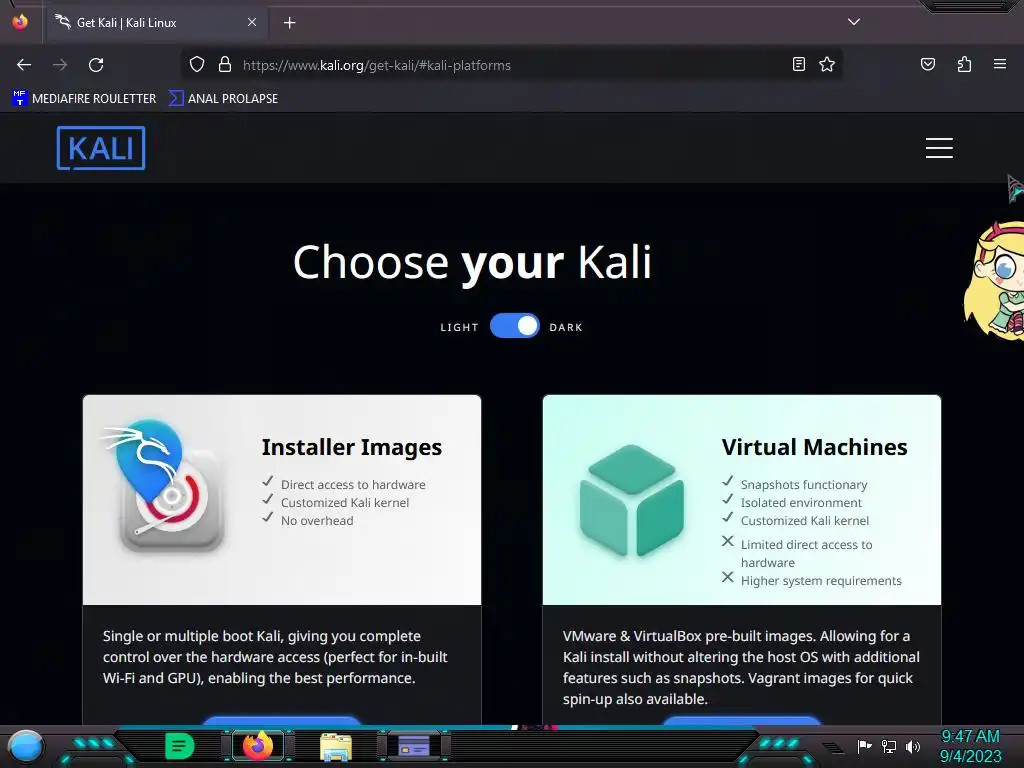Click the Choose your Kali heading
Screen dimensions: 1024x768
(472, 263)
